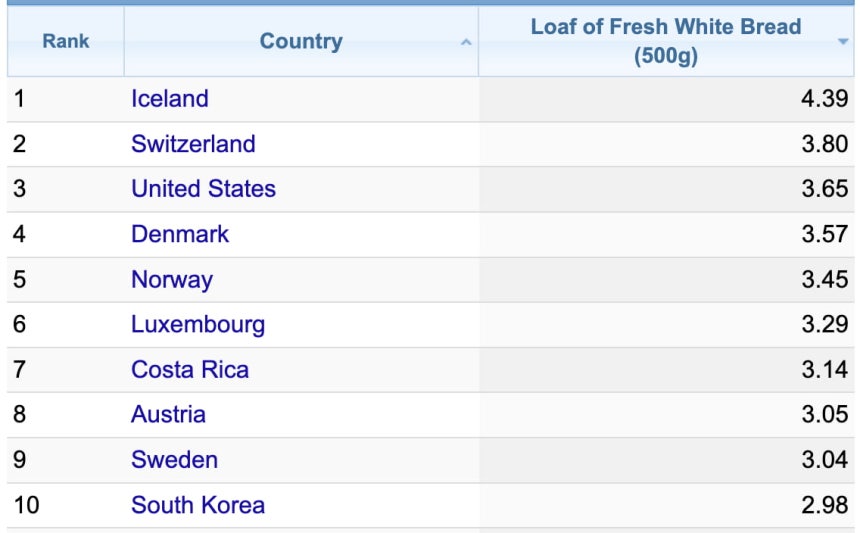
Task: Sort by Loaf of Fresh White Bread header
Action: pyautogui.click(x=666, y=41)
